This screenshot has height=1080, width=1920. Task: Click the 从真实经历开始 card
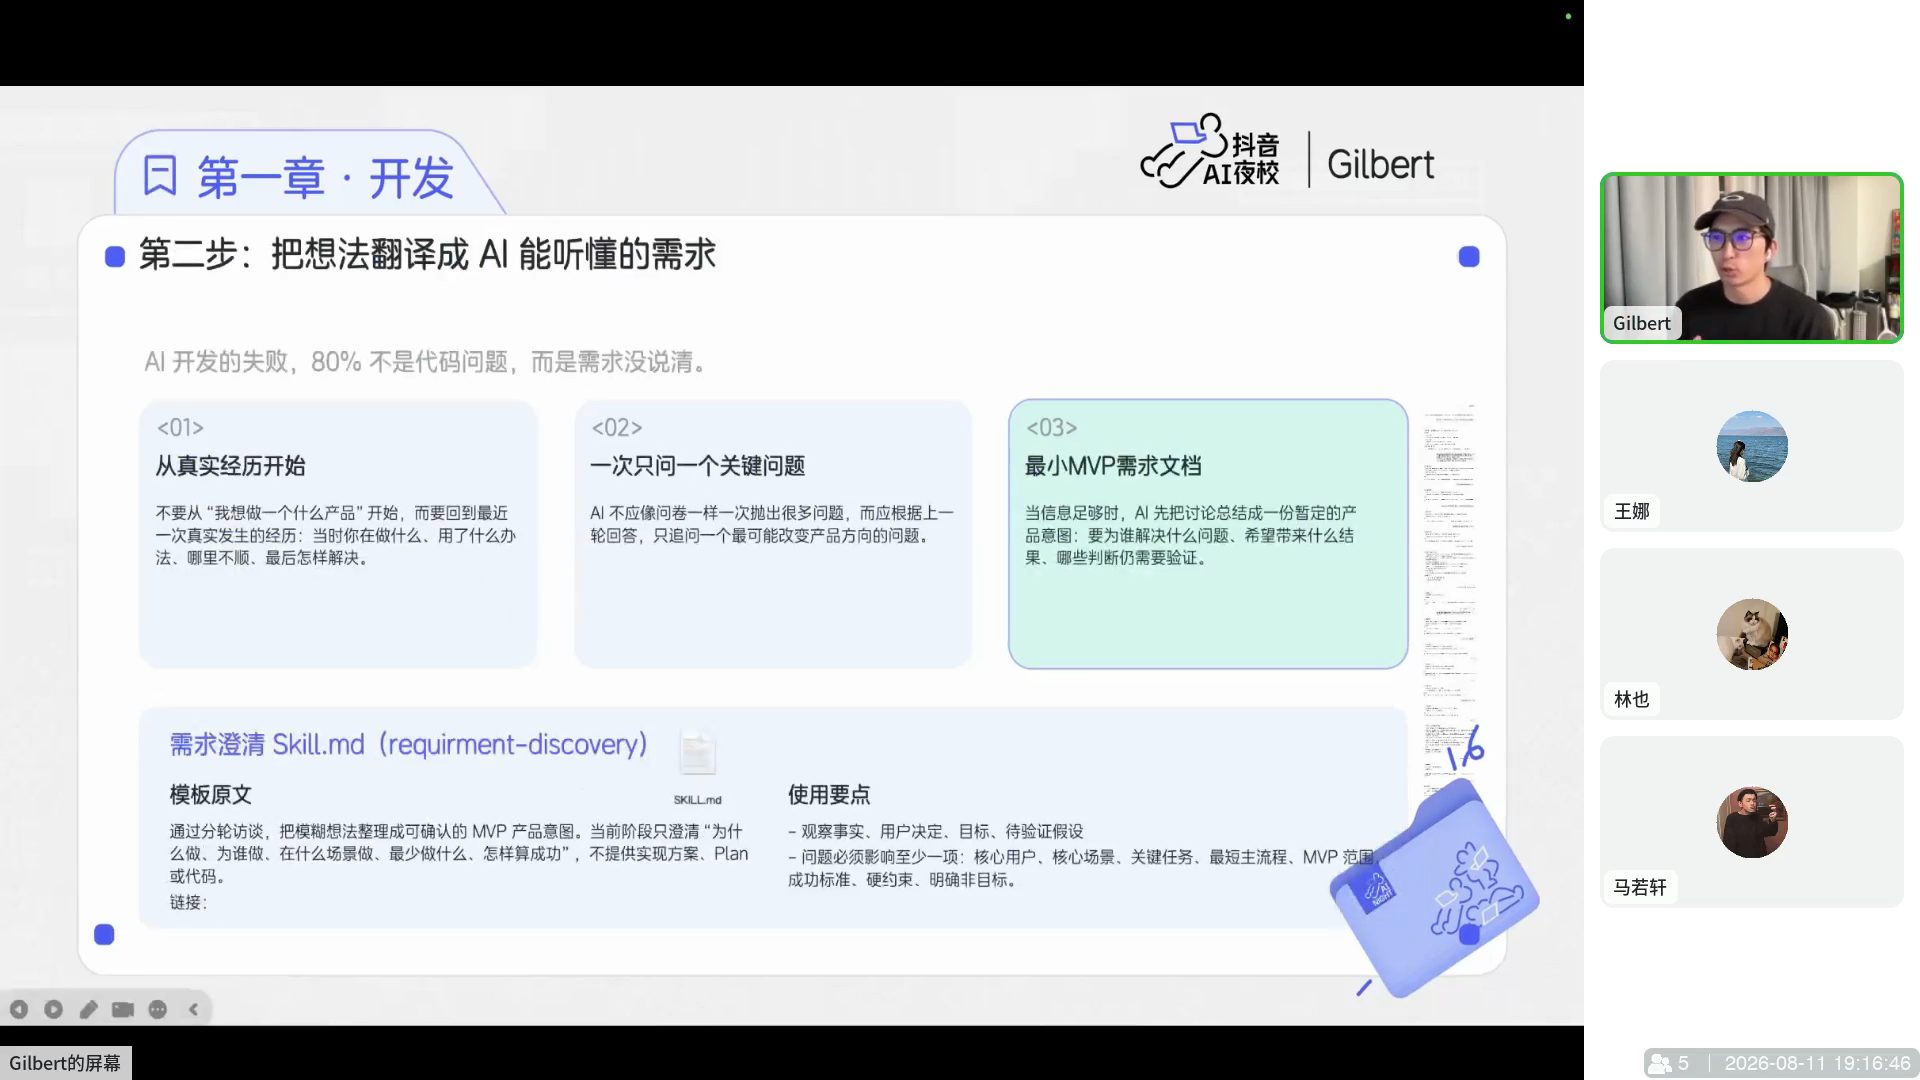pyautogui.click(x=338, y=534)
